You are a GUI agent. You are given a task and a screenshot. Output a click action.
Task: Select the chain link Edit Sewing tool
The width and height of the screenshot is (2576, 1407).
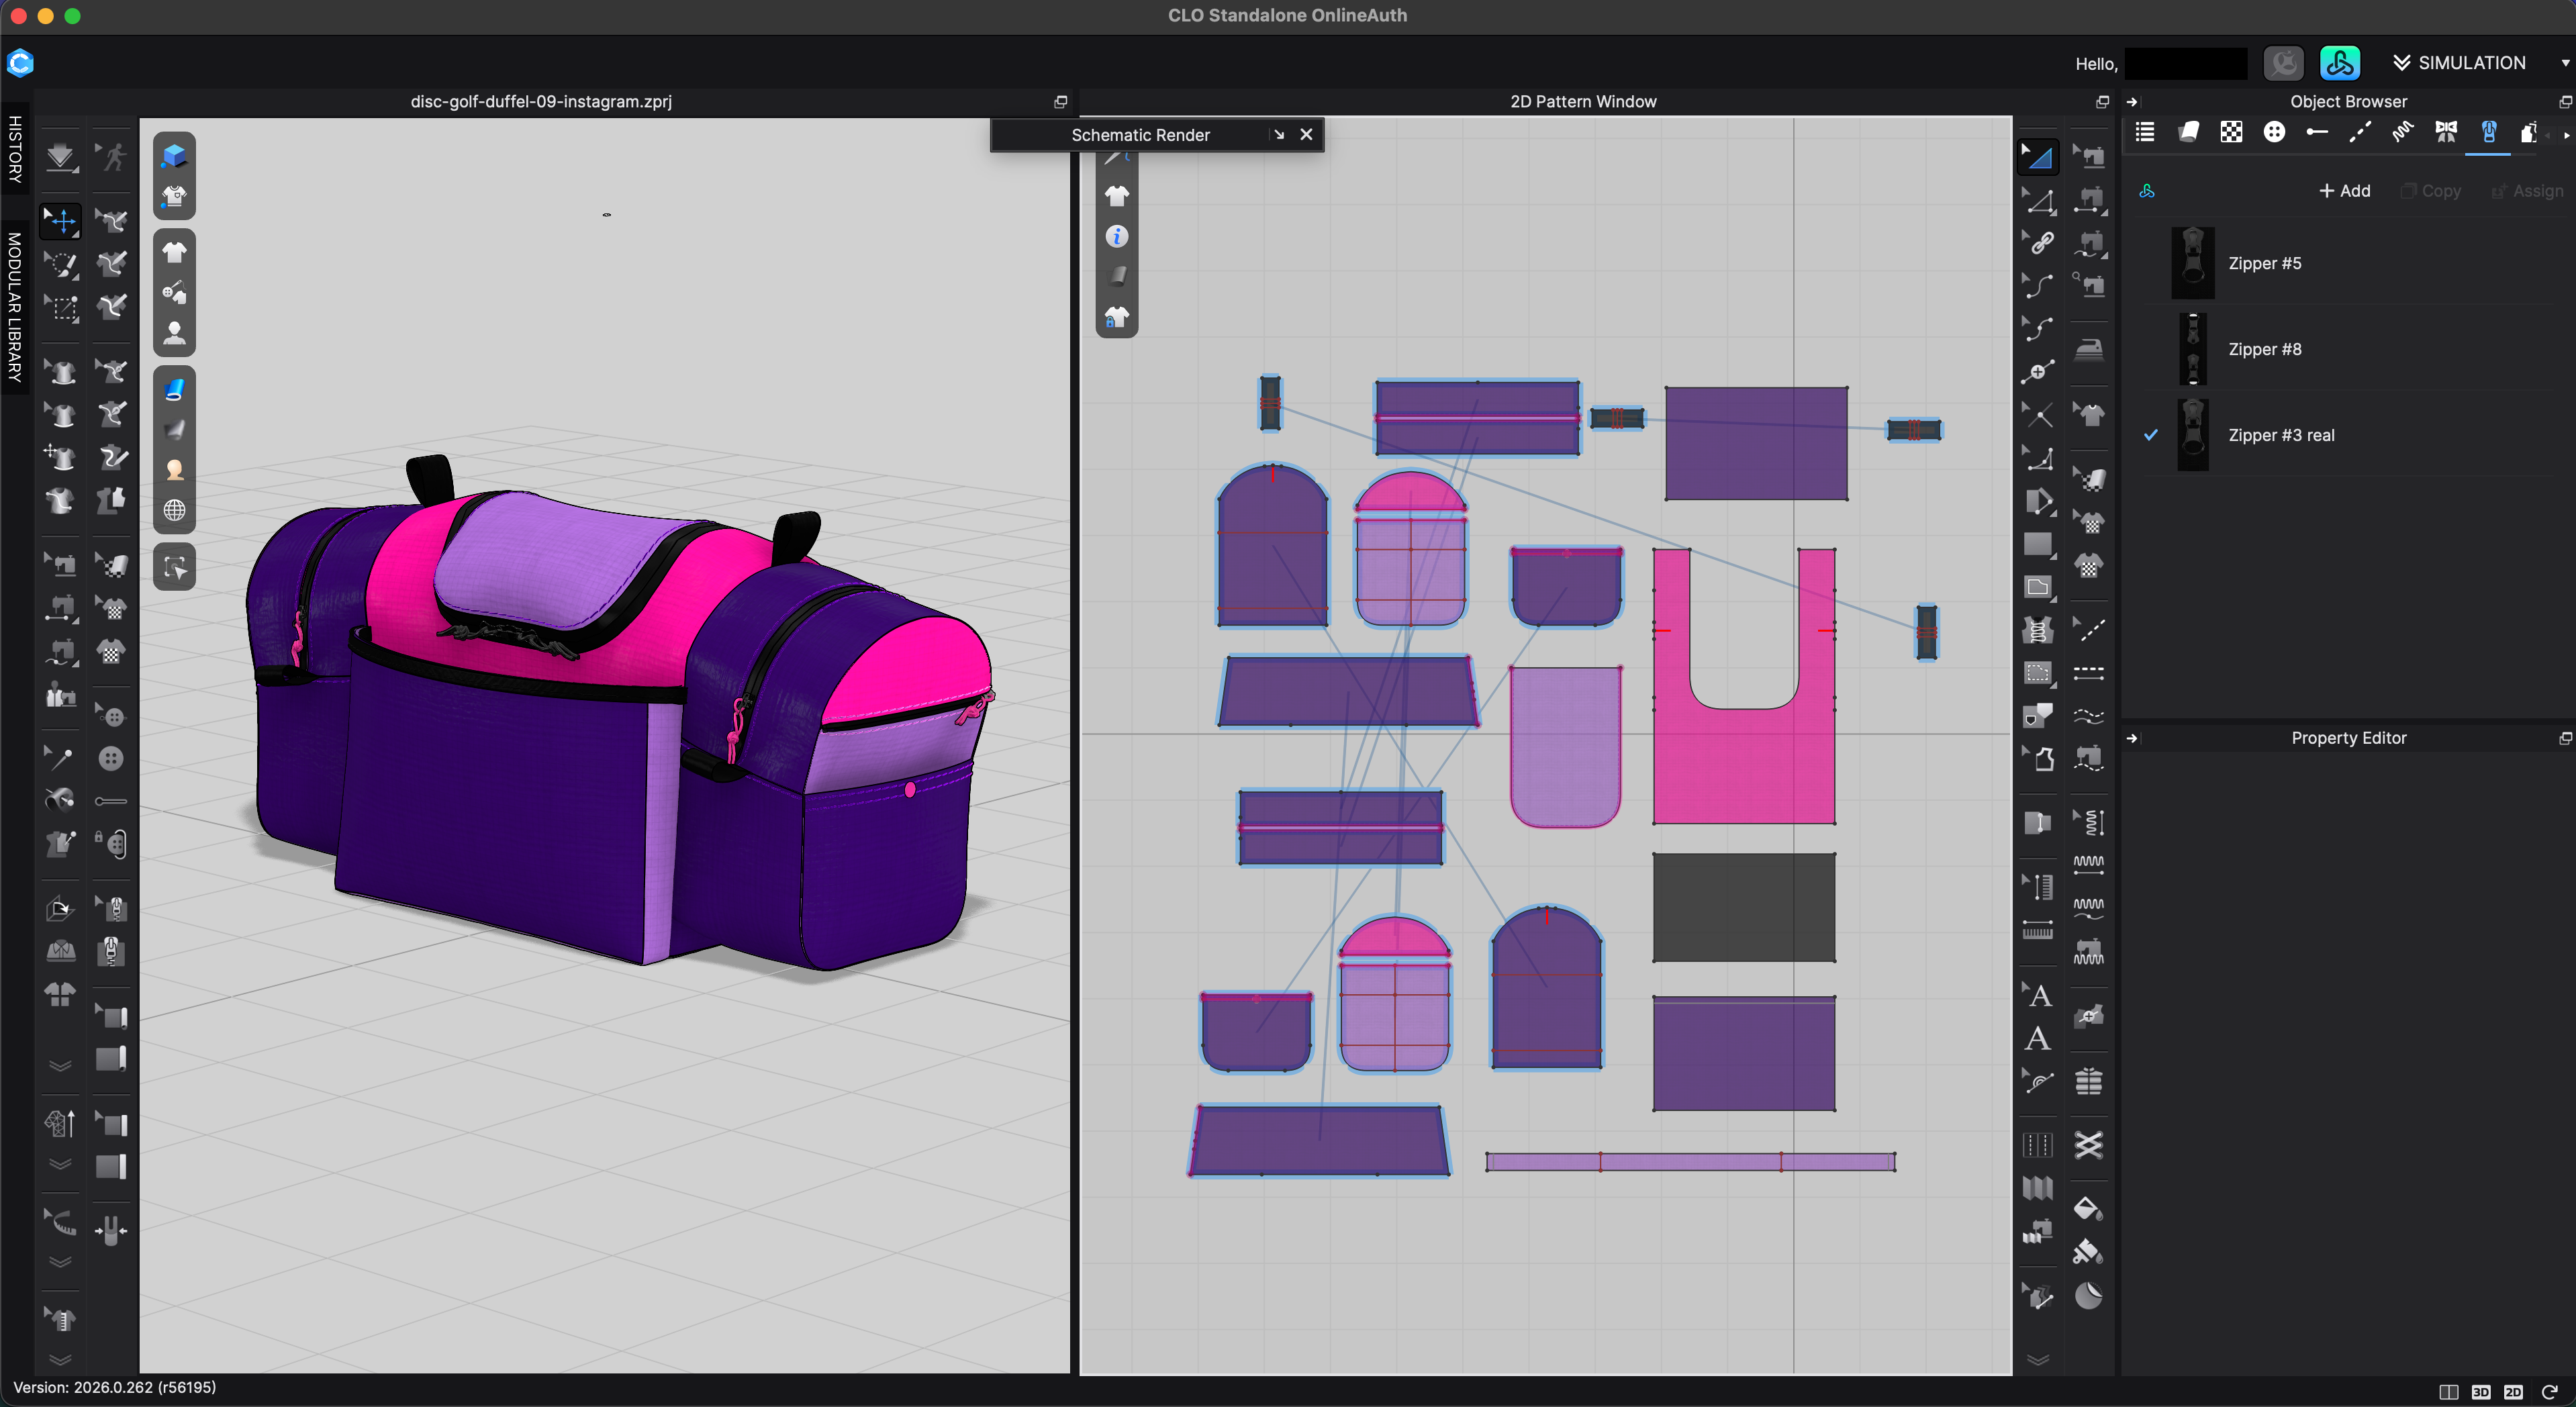[x=2038, y=242]
